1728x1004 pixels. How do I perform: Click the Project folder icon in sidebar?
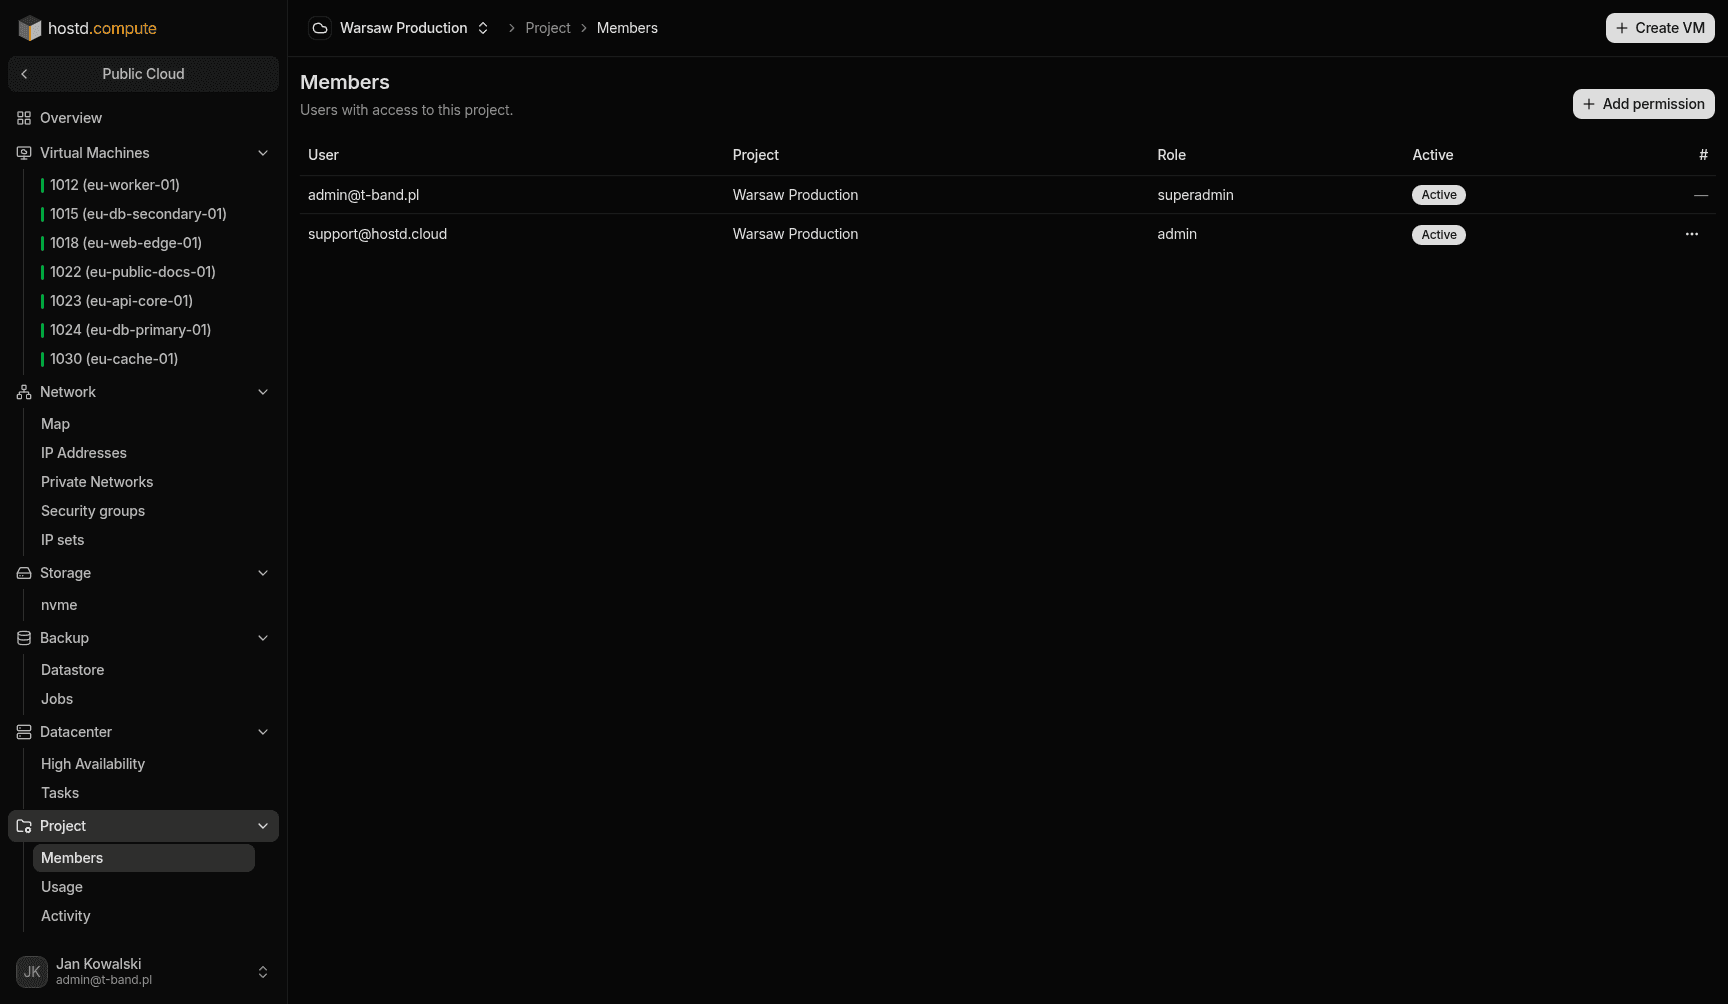click(x=24, y=826)
